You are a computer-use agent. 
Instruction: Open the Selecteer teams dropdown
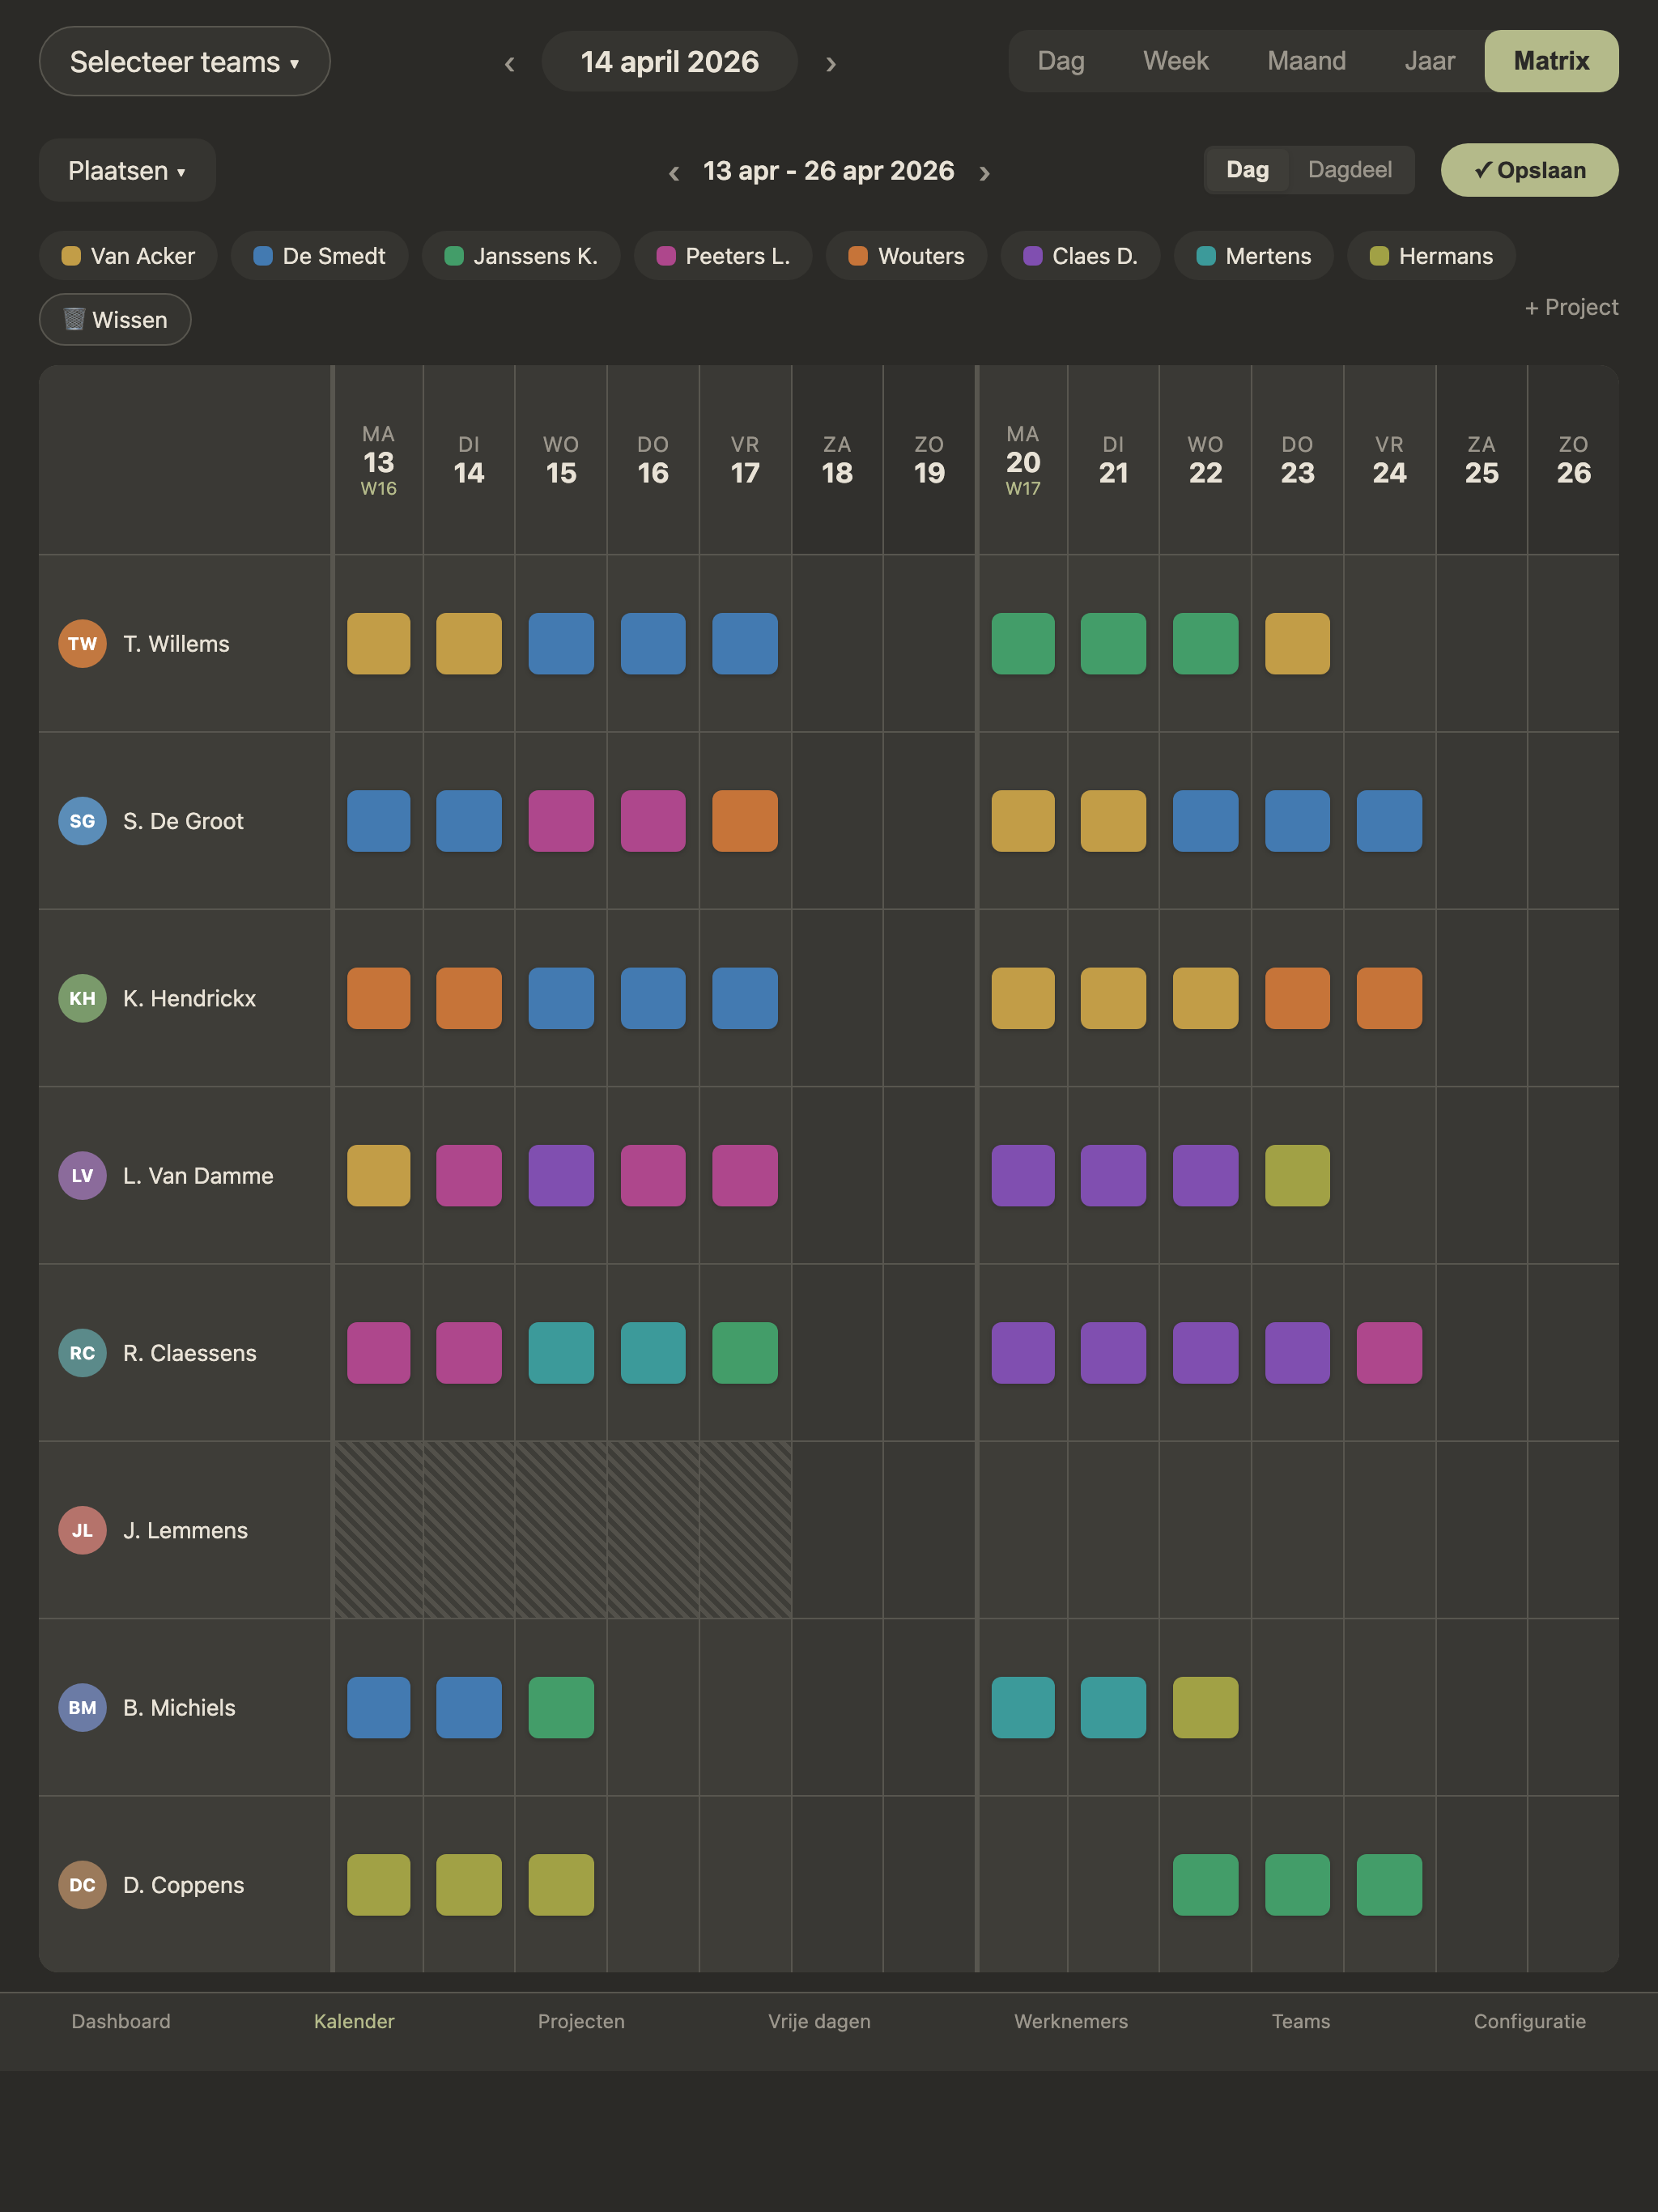(185, 61)
